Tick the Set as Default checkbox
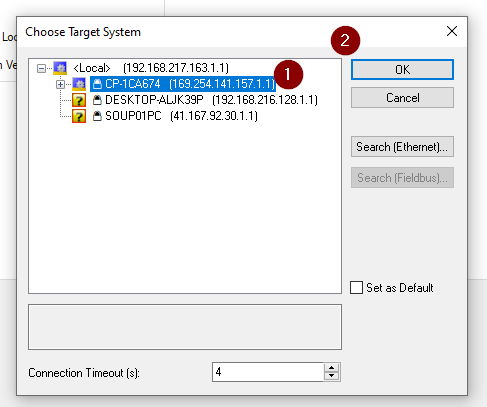This screenshot has height=407, width=487. coord(356,287)
